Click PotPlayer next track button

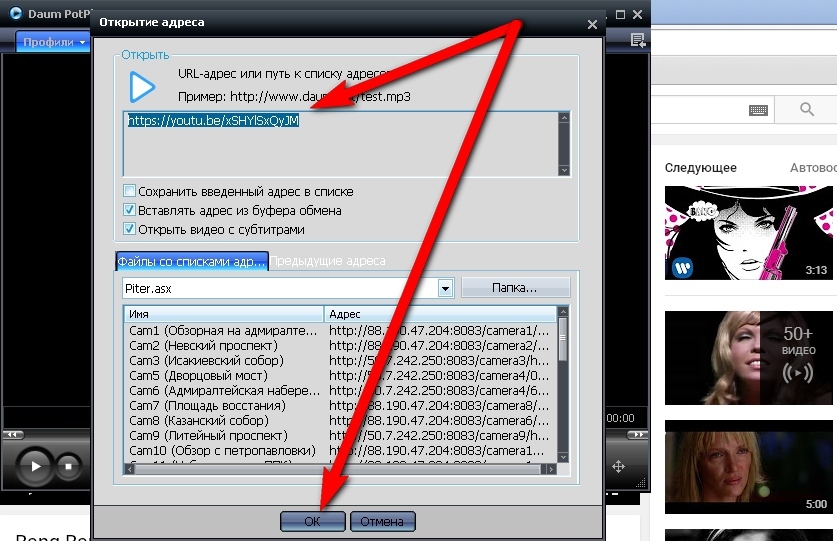637,434
